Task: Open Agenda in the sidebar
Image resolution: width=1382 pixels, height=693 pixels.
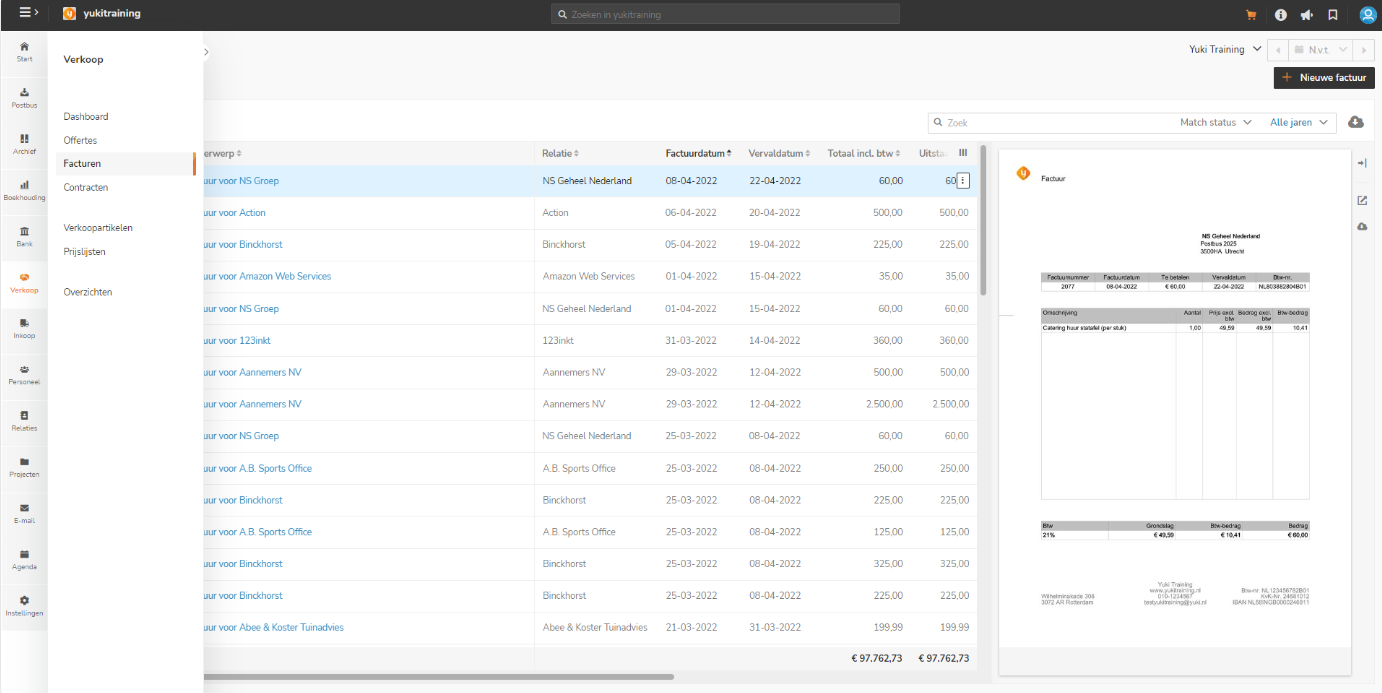Action: click(x=24, y=559)
